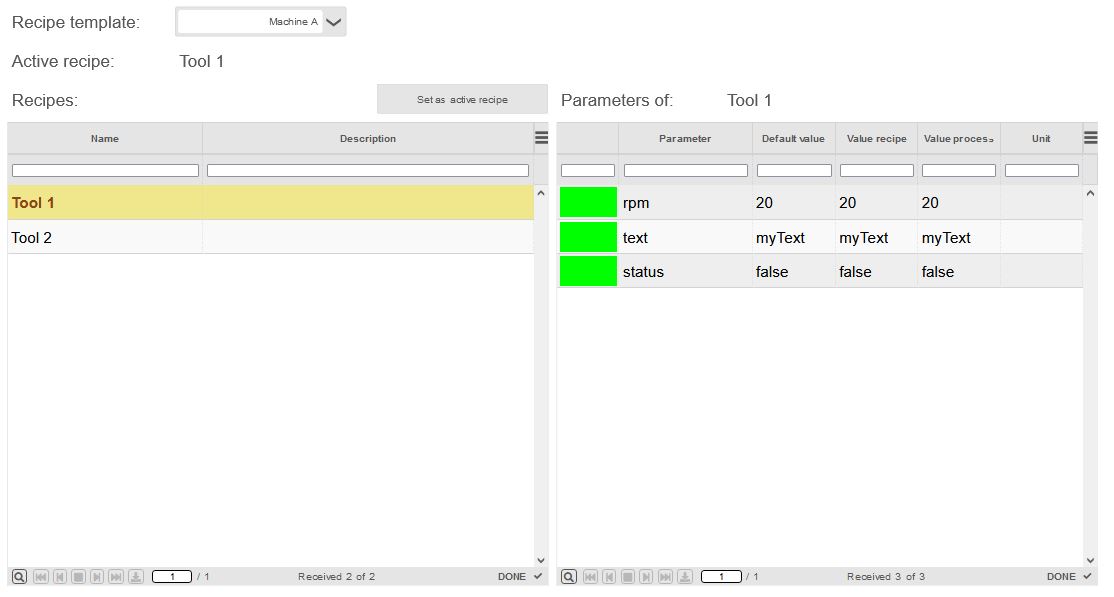The height and width of the screenshot is (597, 1114).
Task: Click the page number field in Recipes footer
Action: click(x=171, y=577)
